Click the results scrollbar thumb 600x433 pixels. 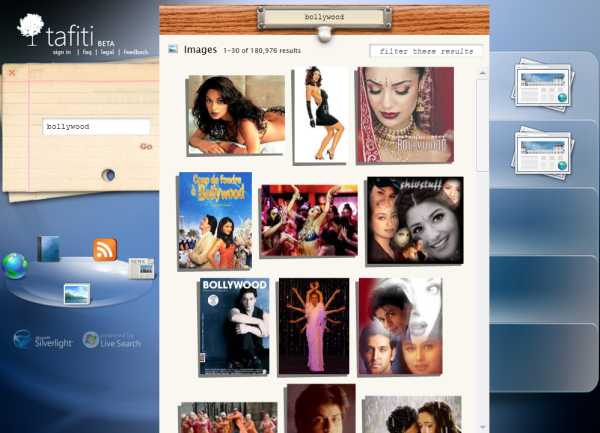click(x=482, y=125)
